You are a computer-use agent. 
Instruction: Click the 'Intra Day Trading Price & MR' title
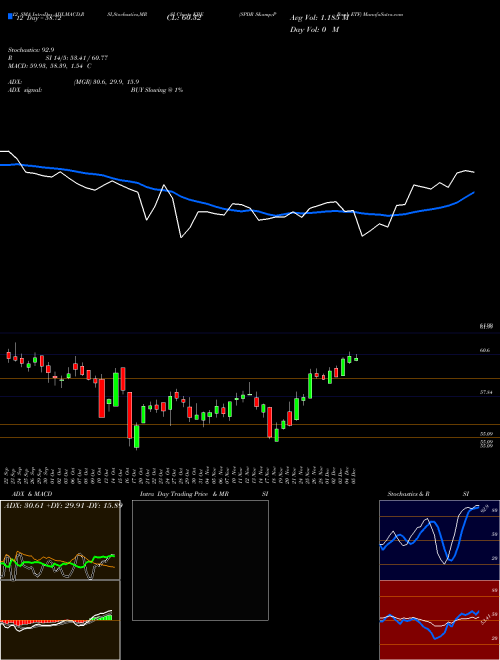[x=184, y=494]
